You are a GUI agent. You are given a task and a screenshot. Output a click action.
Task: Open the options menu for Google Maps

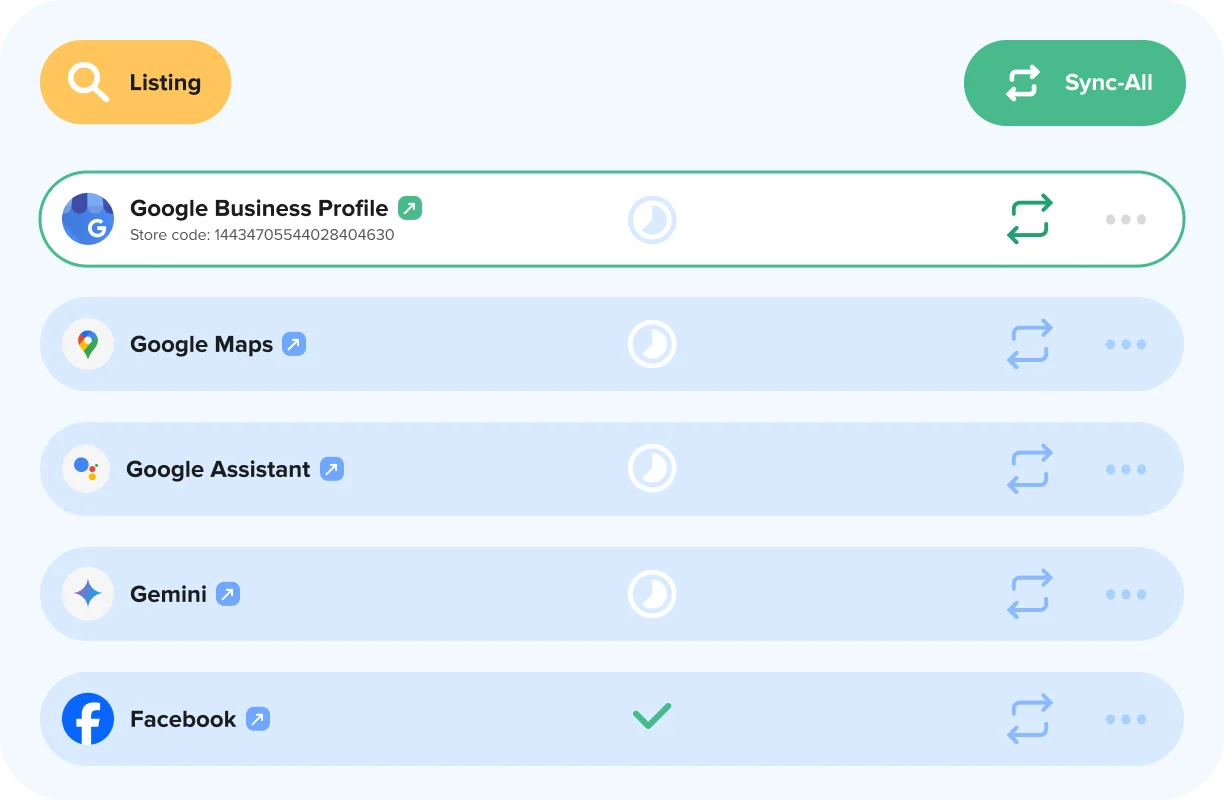pyautogui.click(x=1125, y=344)
